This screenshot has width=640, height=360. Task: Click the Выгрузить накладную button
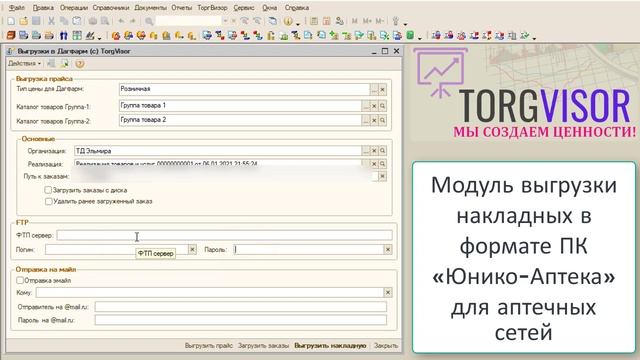330,346
